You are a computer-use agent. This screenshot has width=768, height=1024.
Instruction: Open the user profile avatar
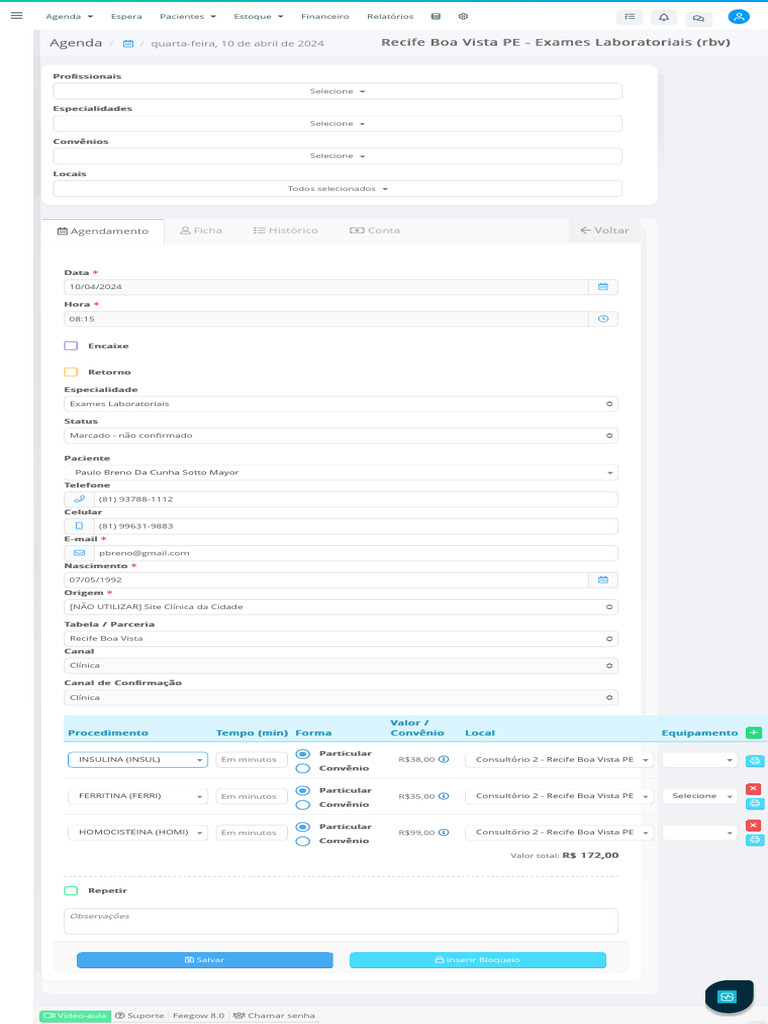click(738, 17)
